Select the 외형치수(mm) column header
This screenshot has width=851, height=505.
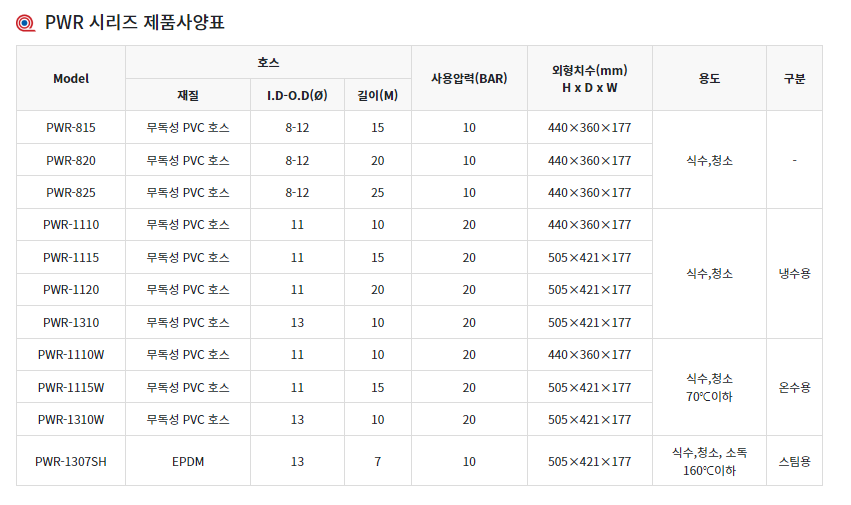tap(590, 78)
